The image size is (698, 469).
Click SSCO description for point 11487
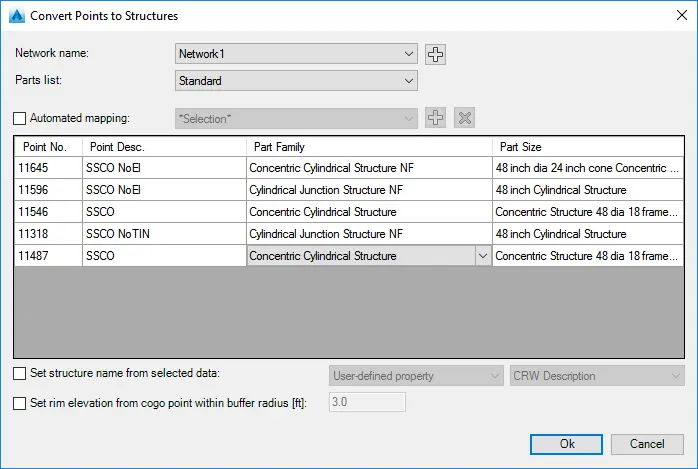tap(164, 256)
